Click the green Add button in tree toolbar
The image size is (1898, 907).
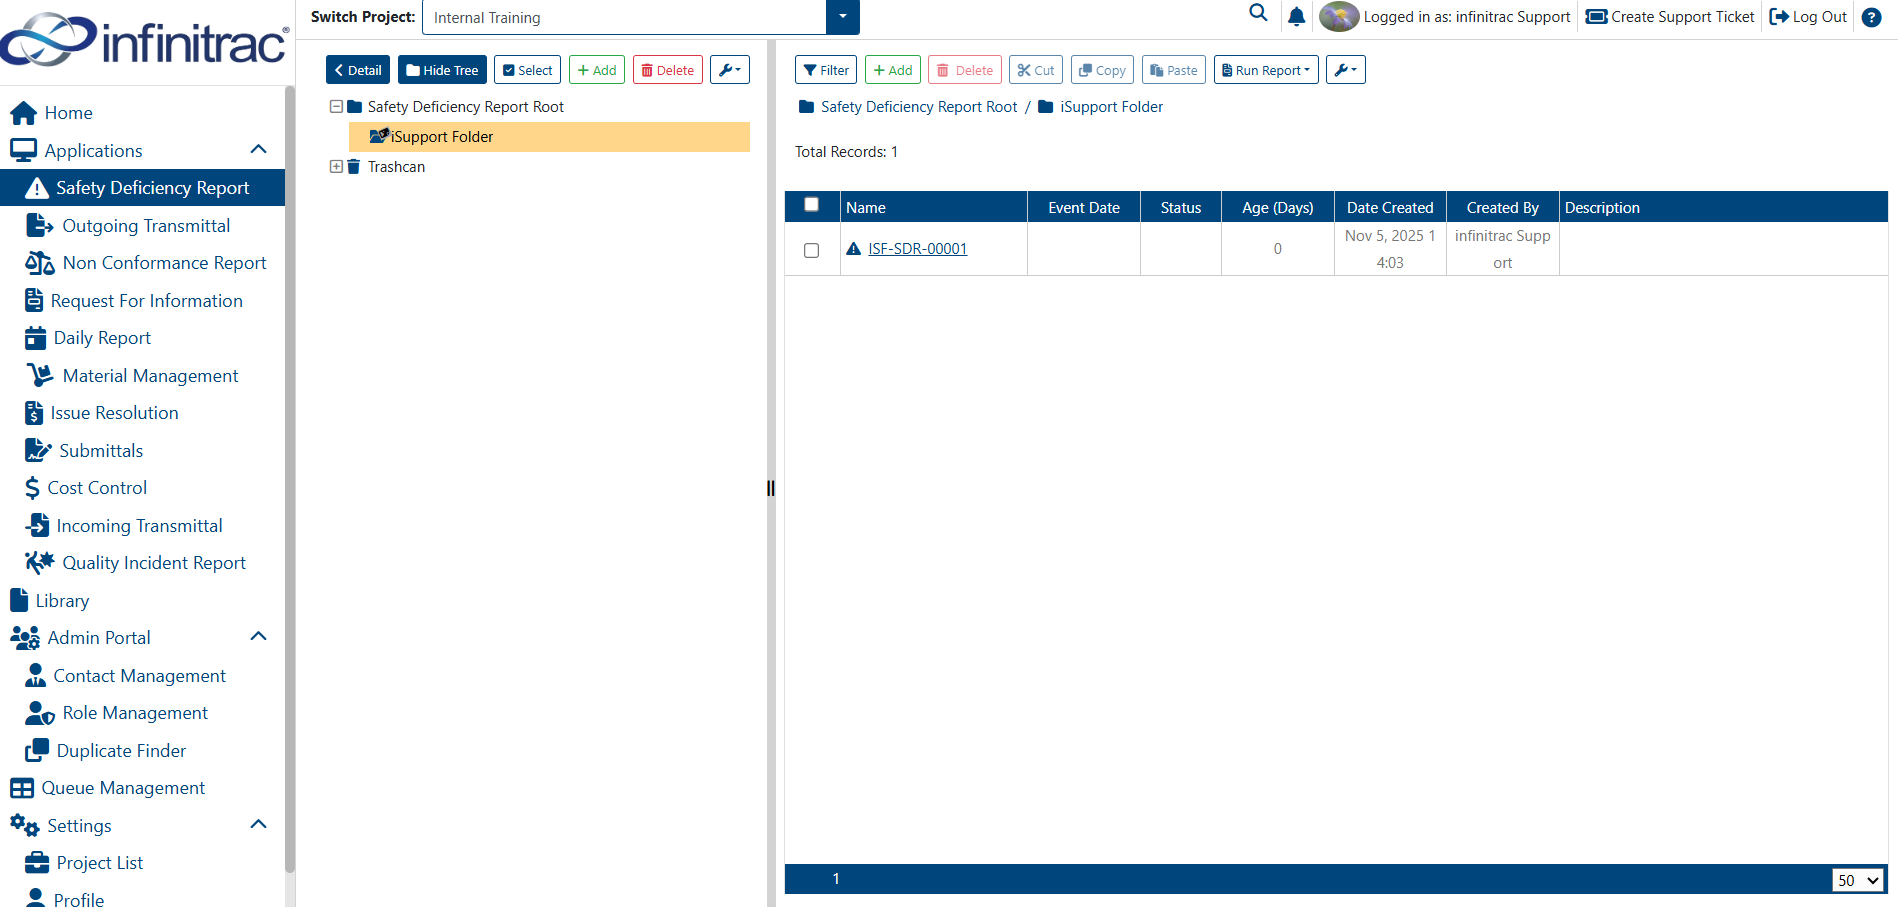pyautogui.click(x=597, y=70)
